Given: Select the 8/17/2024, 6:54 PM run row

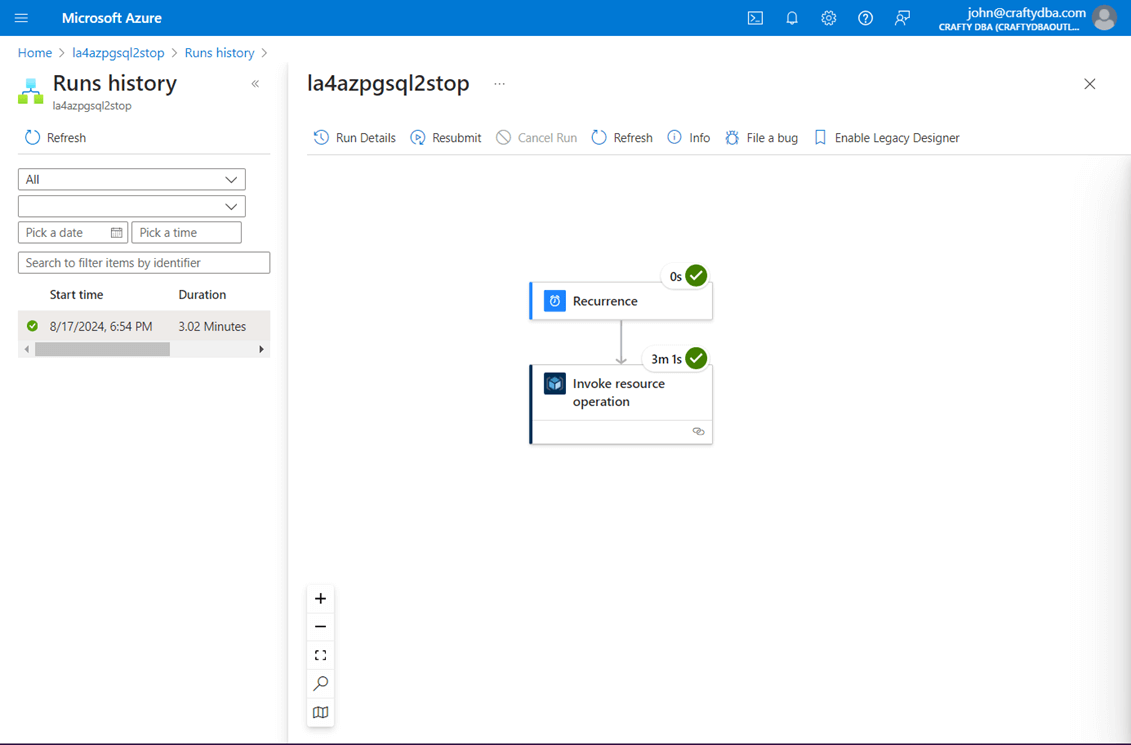Looking at the screenshot, I should pyautogui.click(x=144, y=326).
